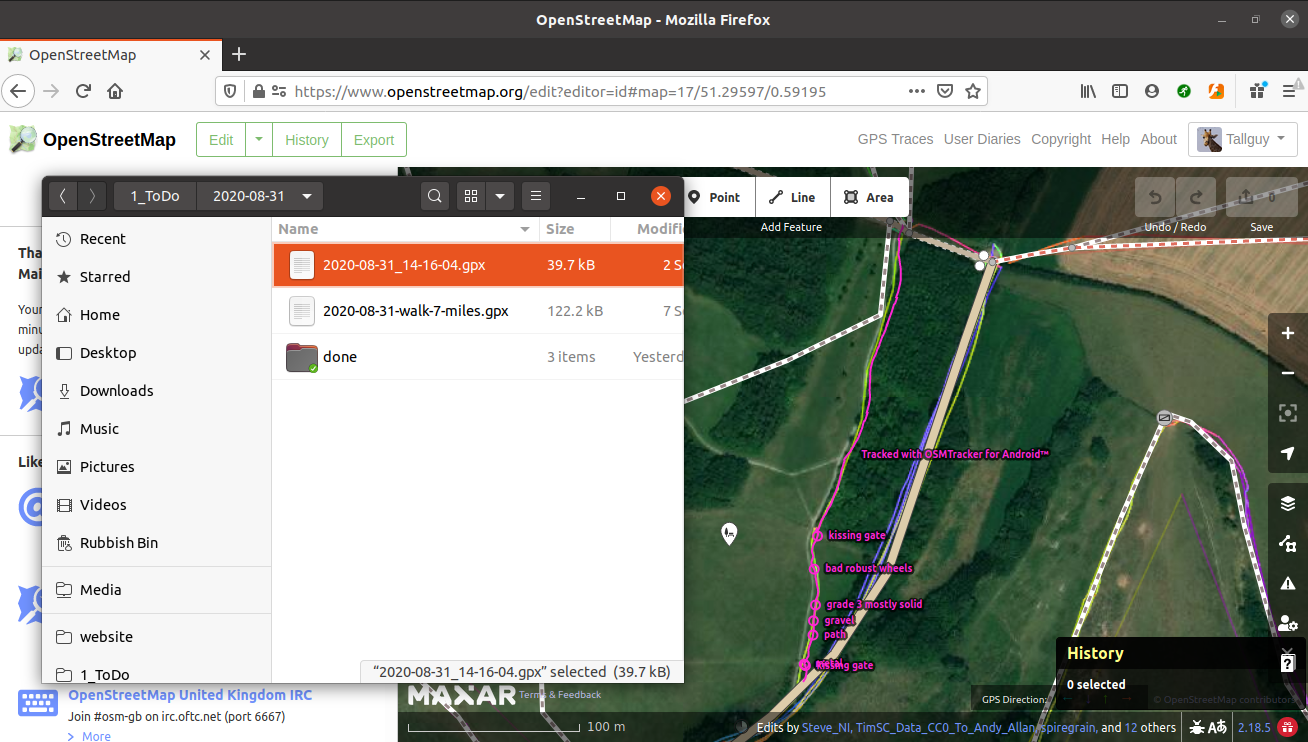Save page to Pocket
The image size is (1308, 742).
[x=944, y=91]
